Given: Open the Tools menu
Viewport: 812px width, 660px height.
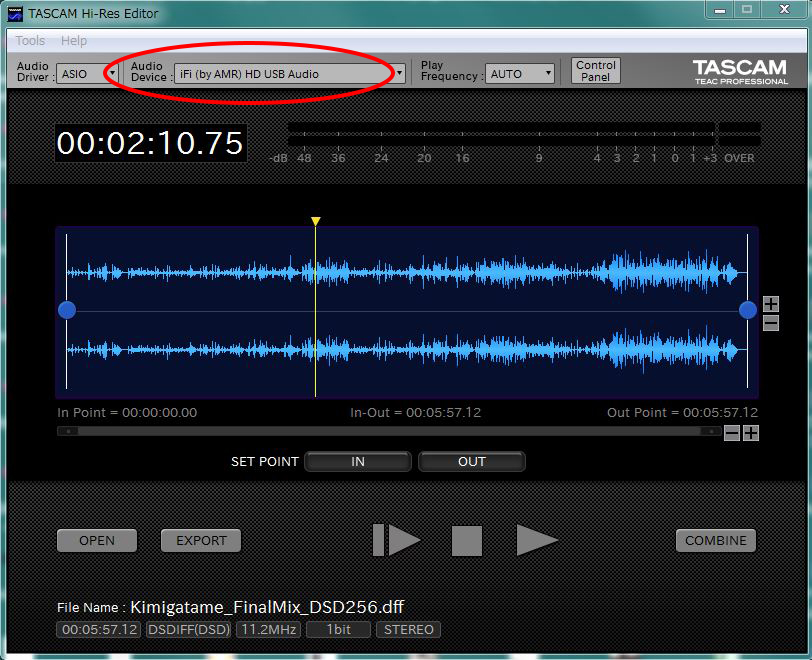Looking at the screenshot, I should point(29,40).
